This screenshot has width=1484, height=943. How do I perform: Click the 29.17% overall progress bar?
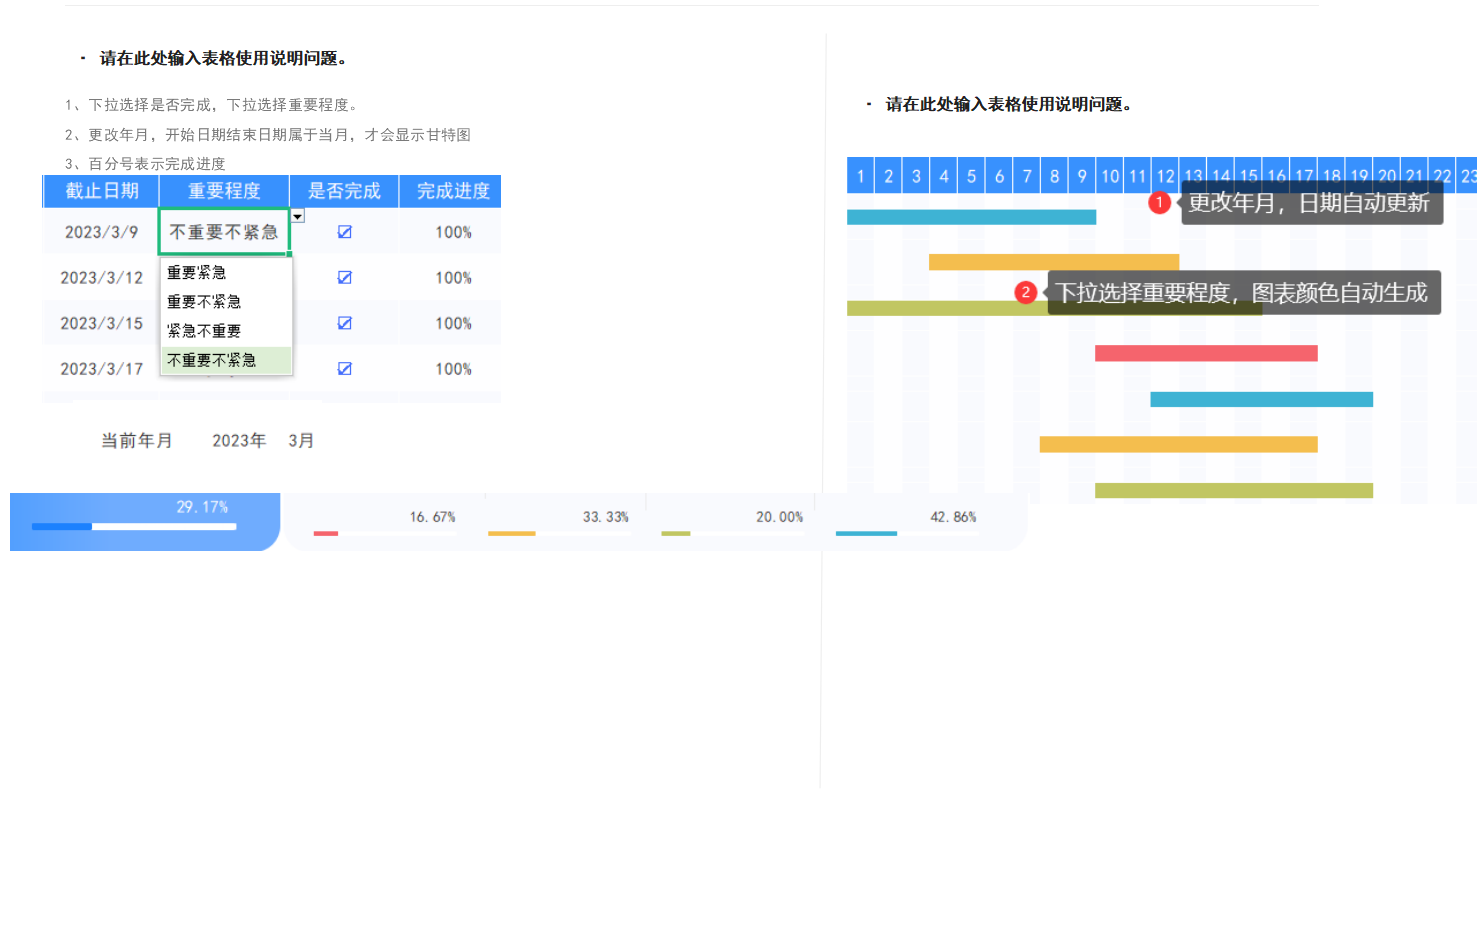click(134, 526)
